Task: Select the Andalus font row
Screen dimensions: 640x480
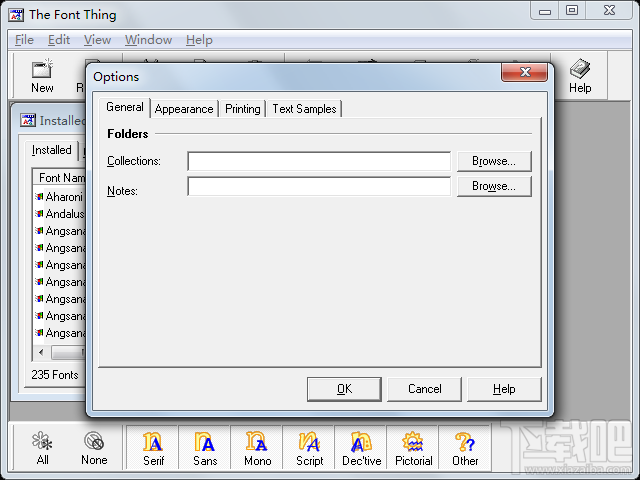Action: point(60,213)
